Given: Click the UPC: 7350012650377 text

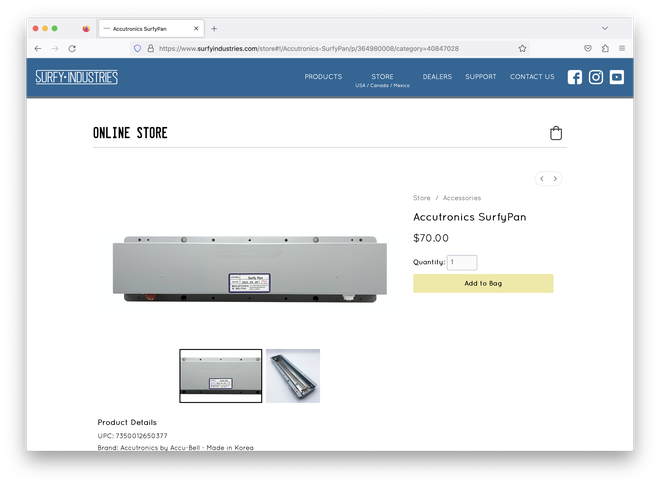Looking at the screenshot, I should point(133,436).
